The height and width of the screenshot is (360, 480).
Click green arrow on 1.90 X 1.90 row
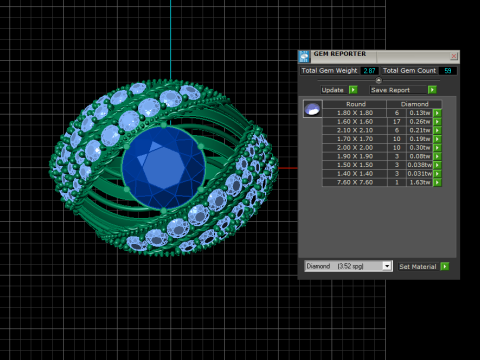[437, 156]
